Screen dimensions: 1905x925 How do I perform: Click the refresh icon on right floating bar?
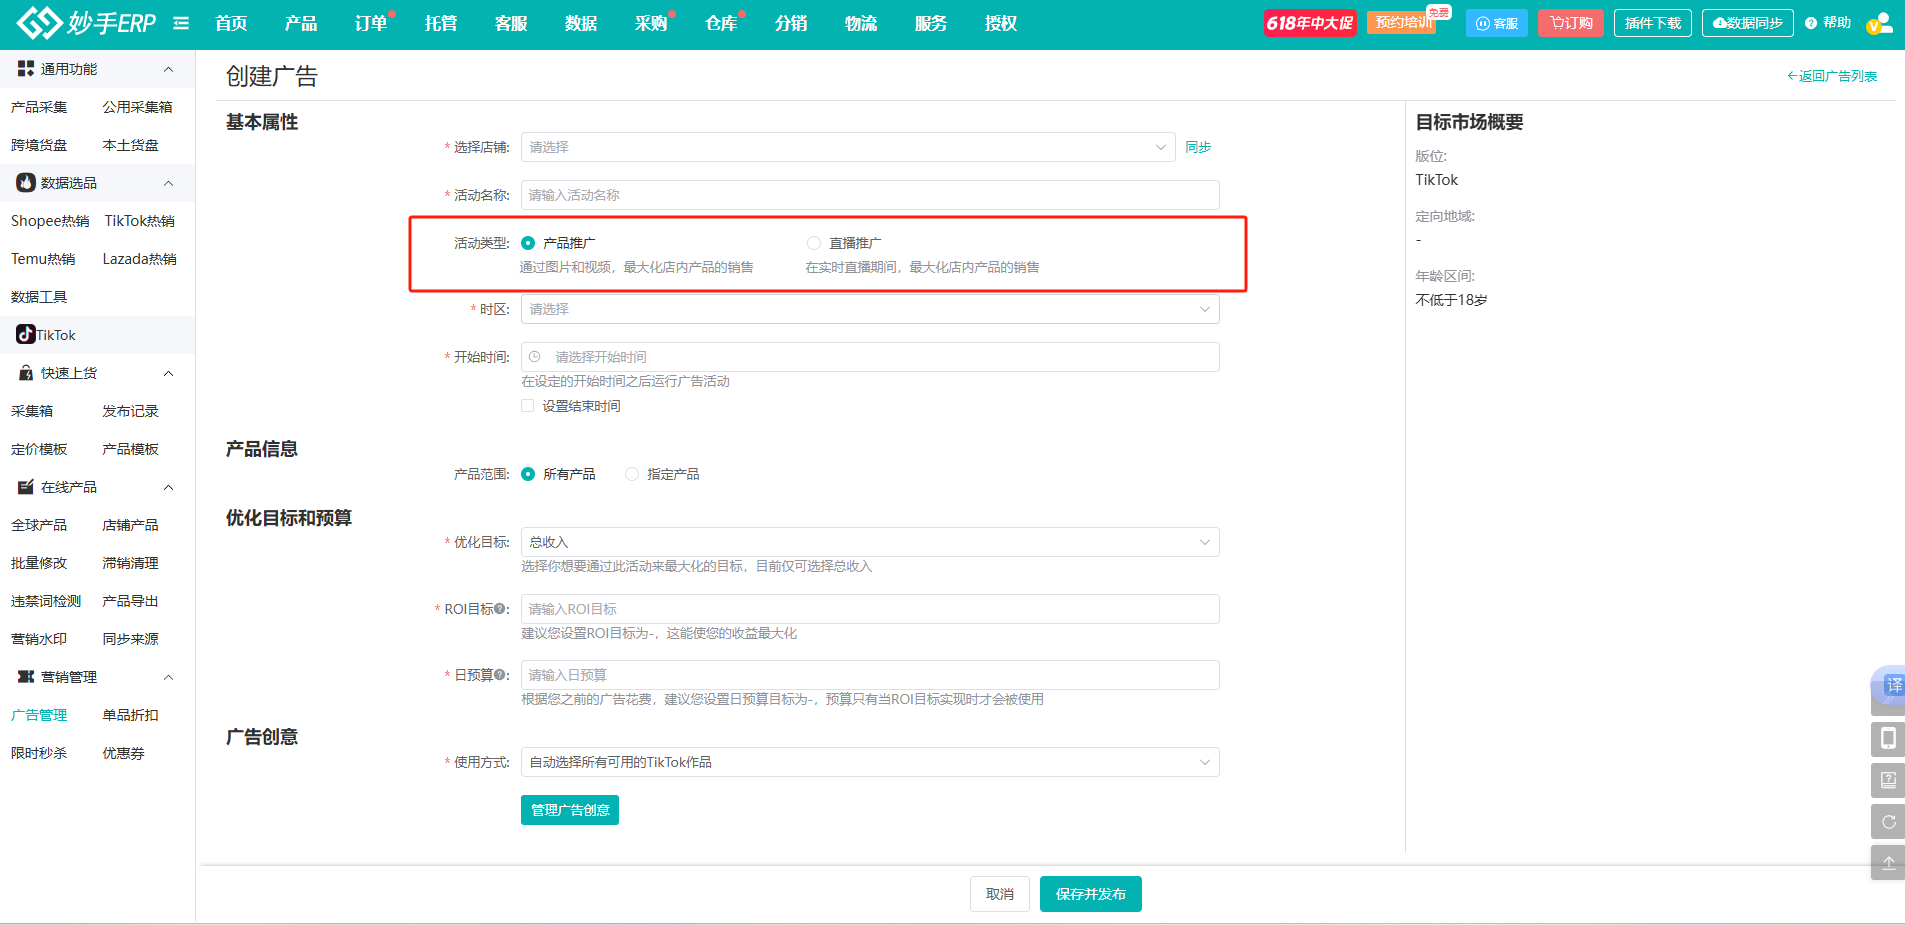pyautogui.click(x=1888, y=822)
